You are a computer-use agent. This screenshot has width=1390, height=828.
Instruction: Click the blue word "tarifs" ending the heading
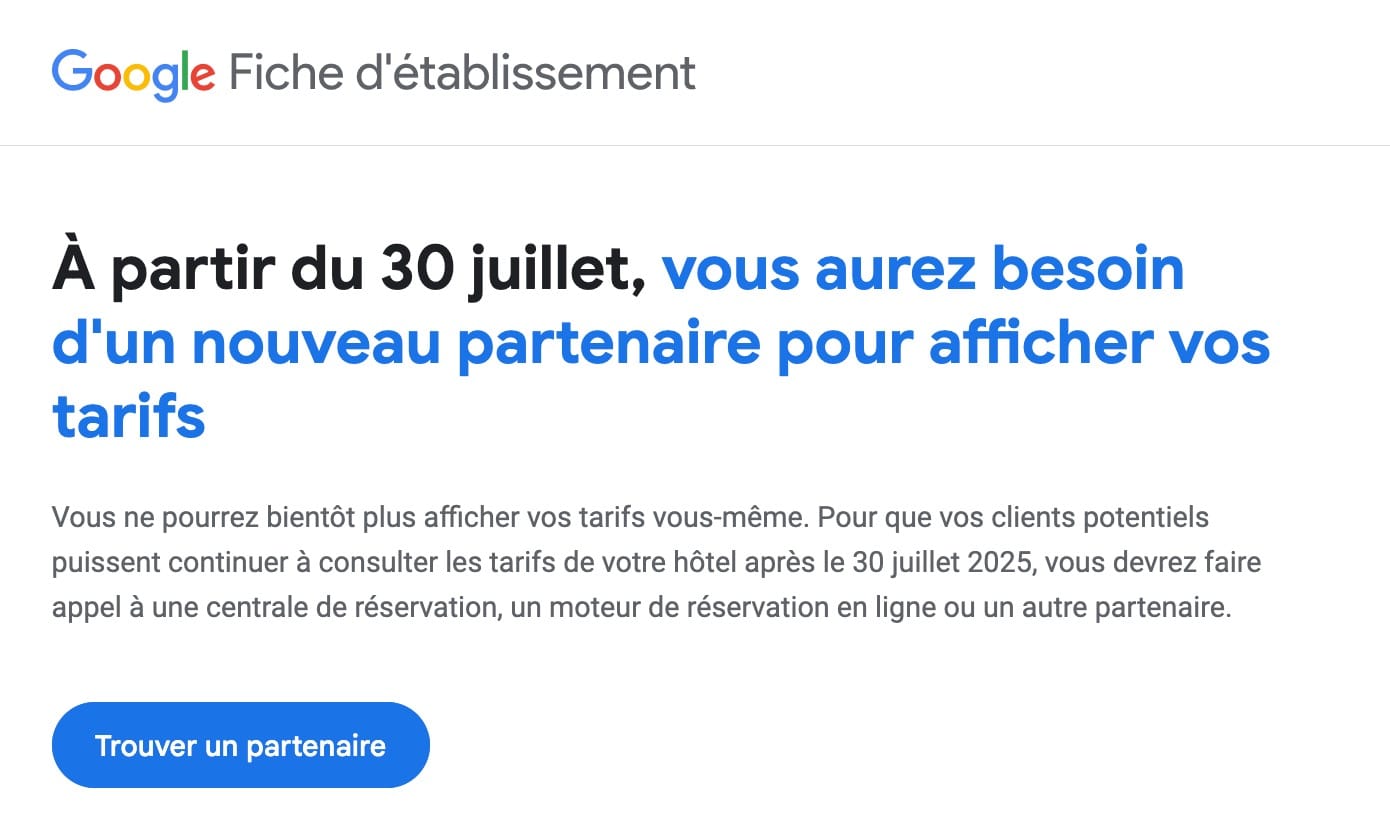[x=129, y=415]
